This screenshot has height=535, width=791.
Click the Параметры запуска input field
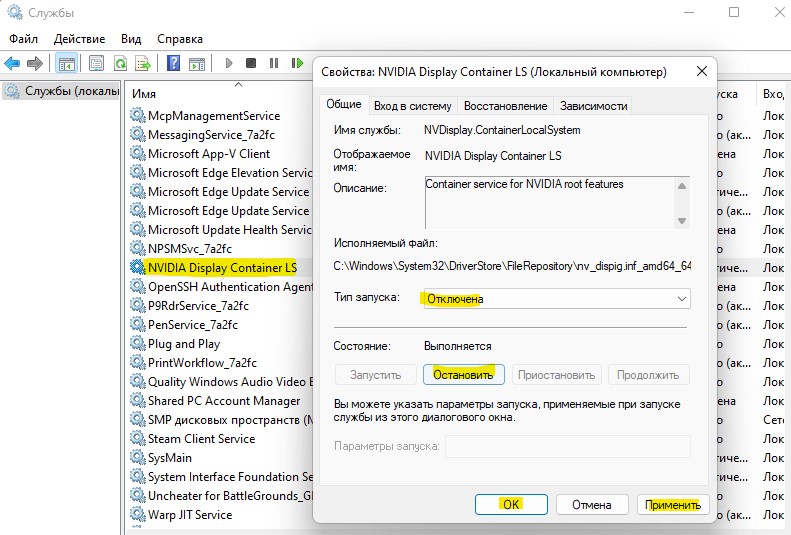[x=568, y=446]
